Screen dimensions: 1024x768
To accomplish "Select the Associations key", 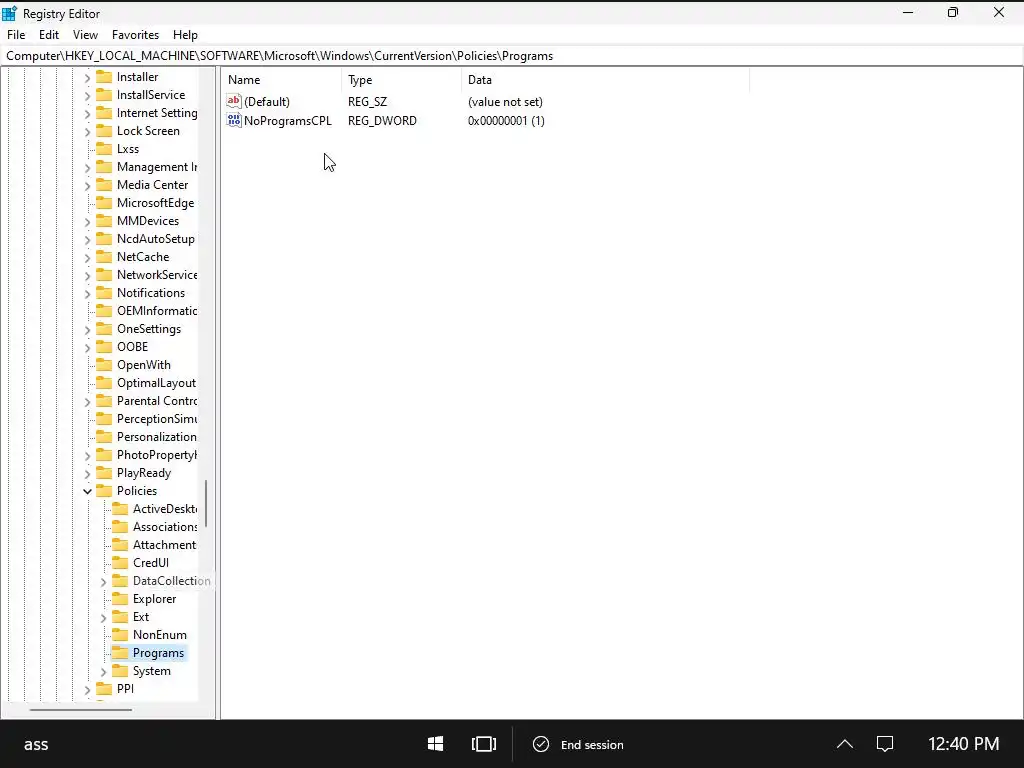I will click(165, 527).
